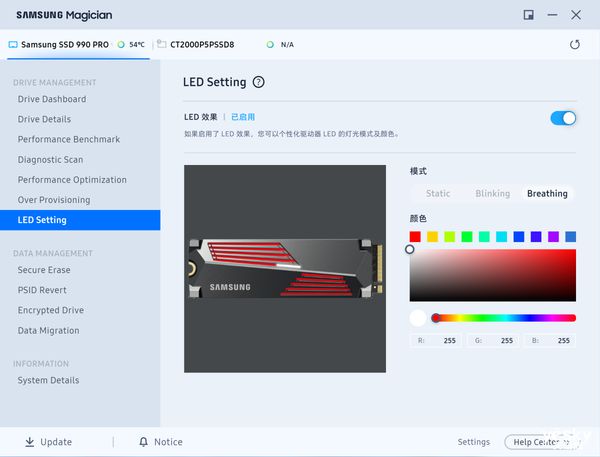
Task: Pick the last steel blue swatch
Action: [571, 237]
